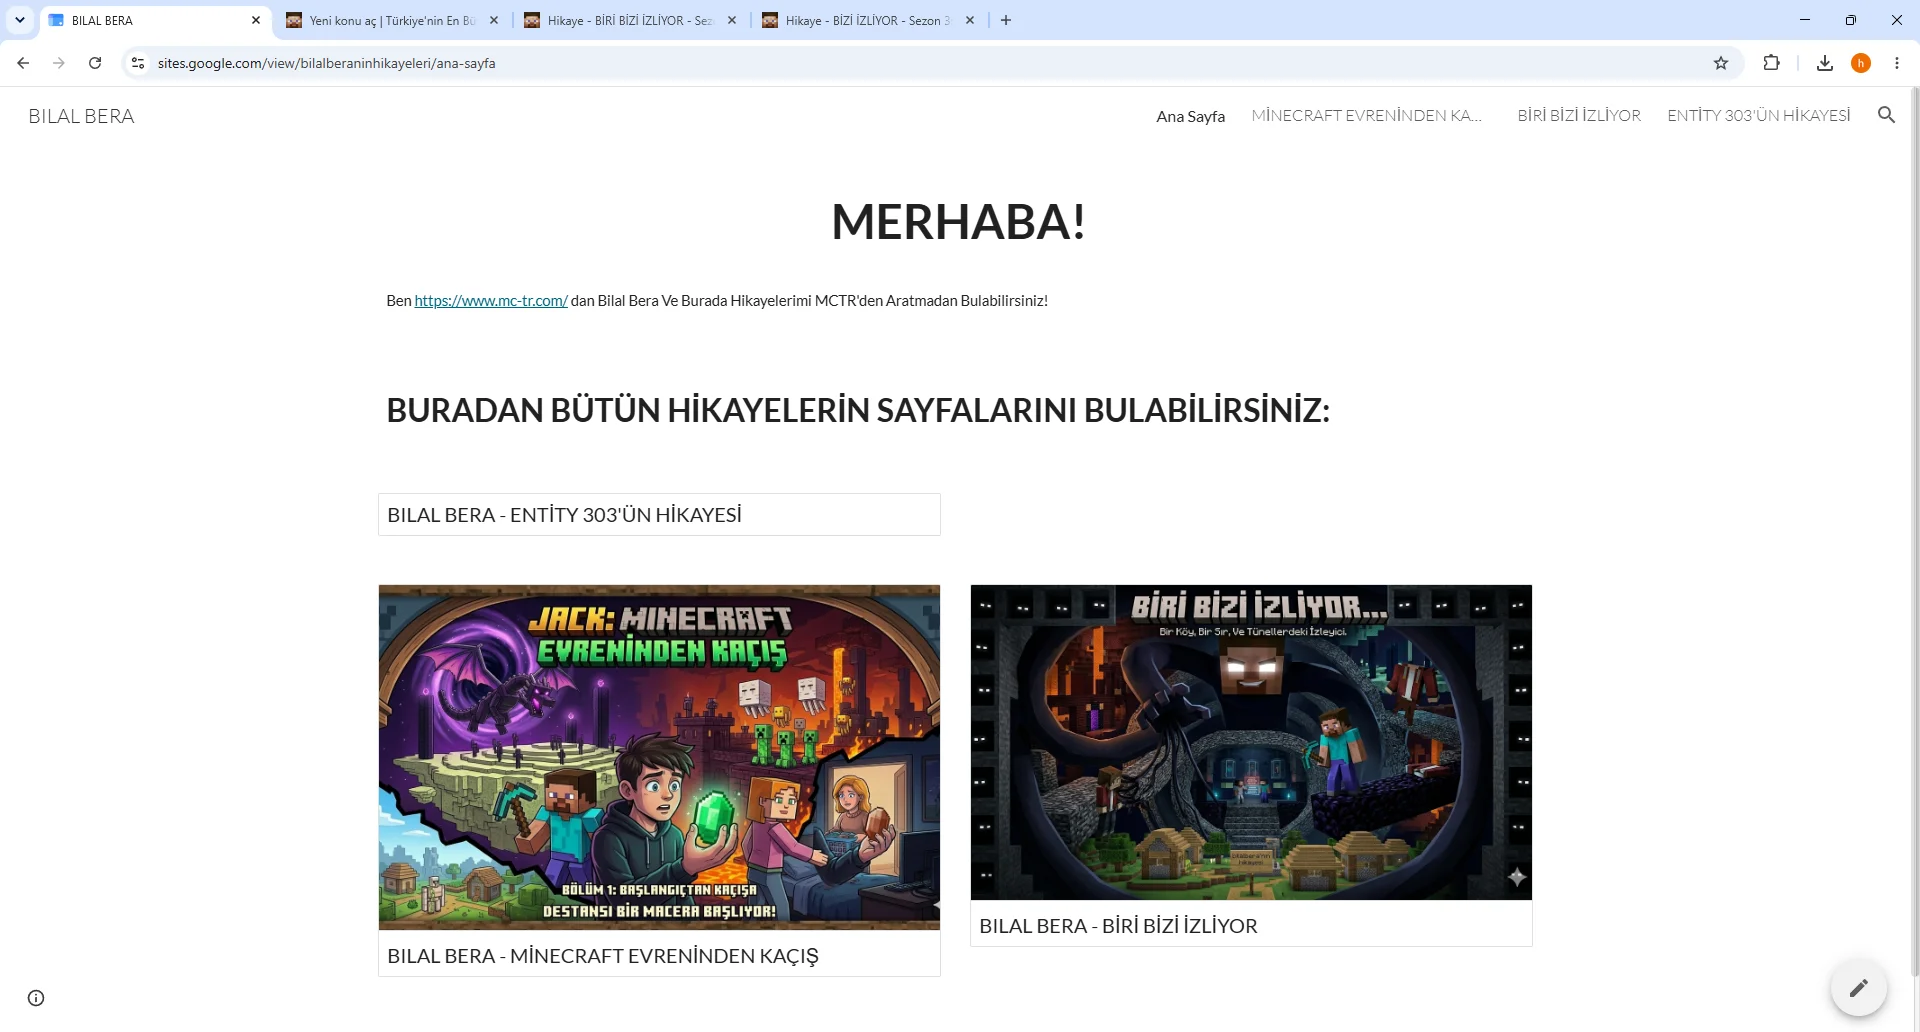
Task: Close the BİZİ İZLİYOR Sezon 3 tab
Action: click(x=970, y=20)
